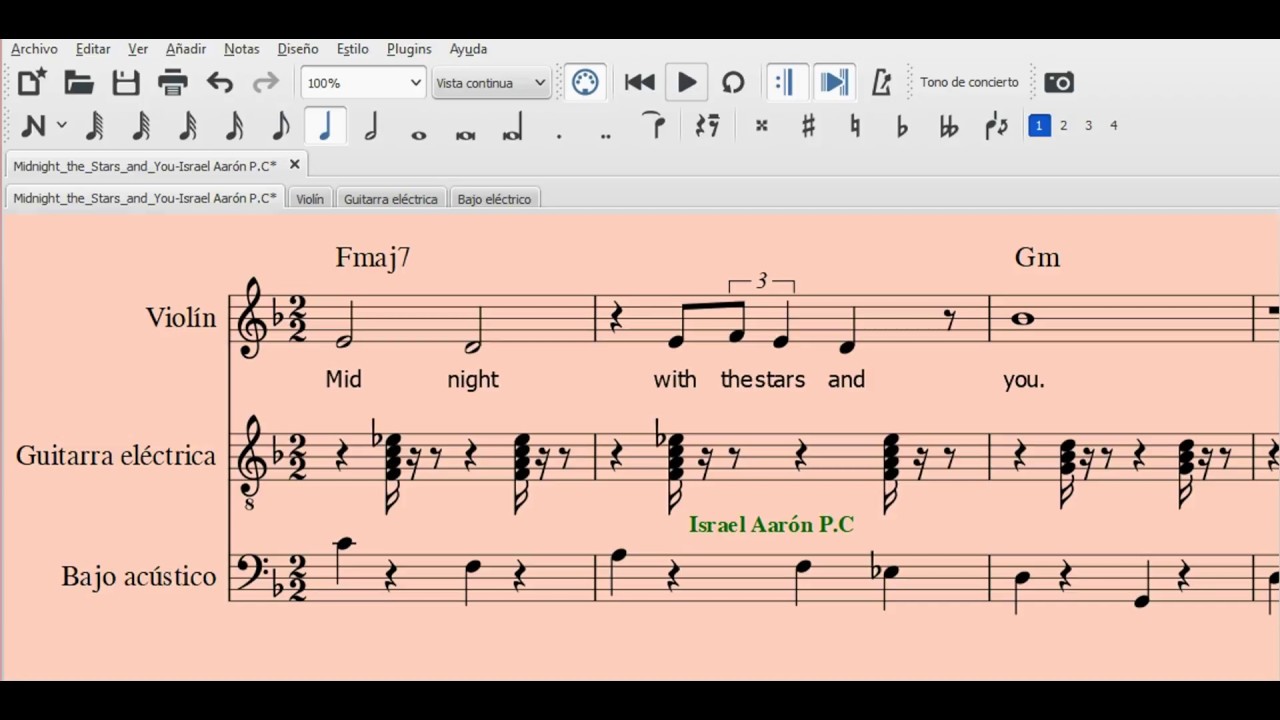Open the Notas menu
This screenshot has height=720, width=1280.
(242, 49)
